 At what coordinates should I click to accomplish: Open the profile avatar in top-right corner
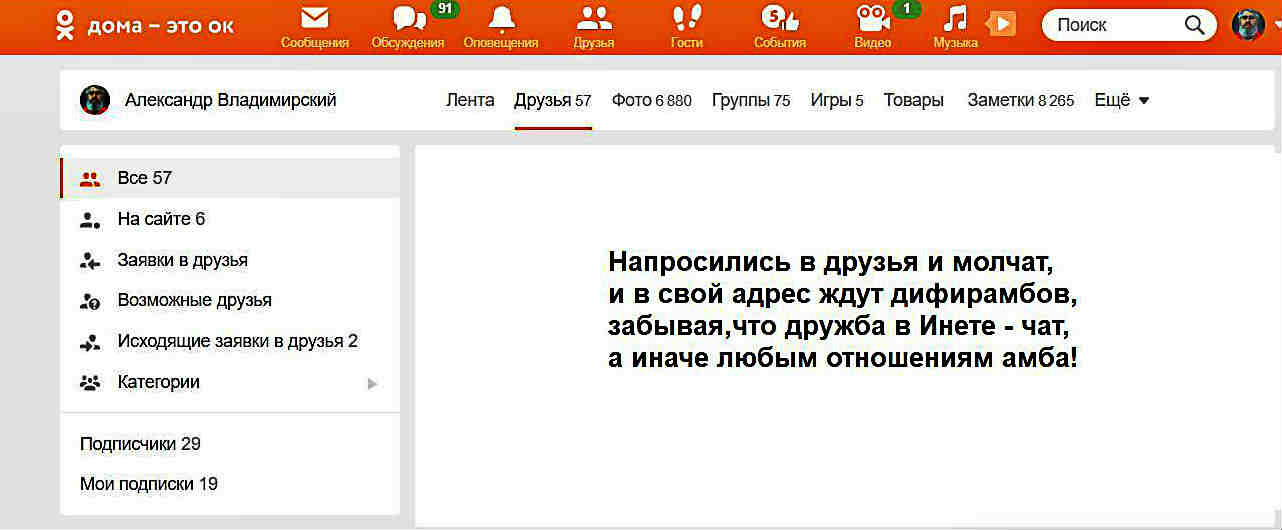point(1247,24)
